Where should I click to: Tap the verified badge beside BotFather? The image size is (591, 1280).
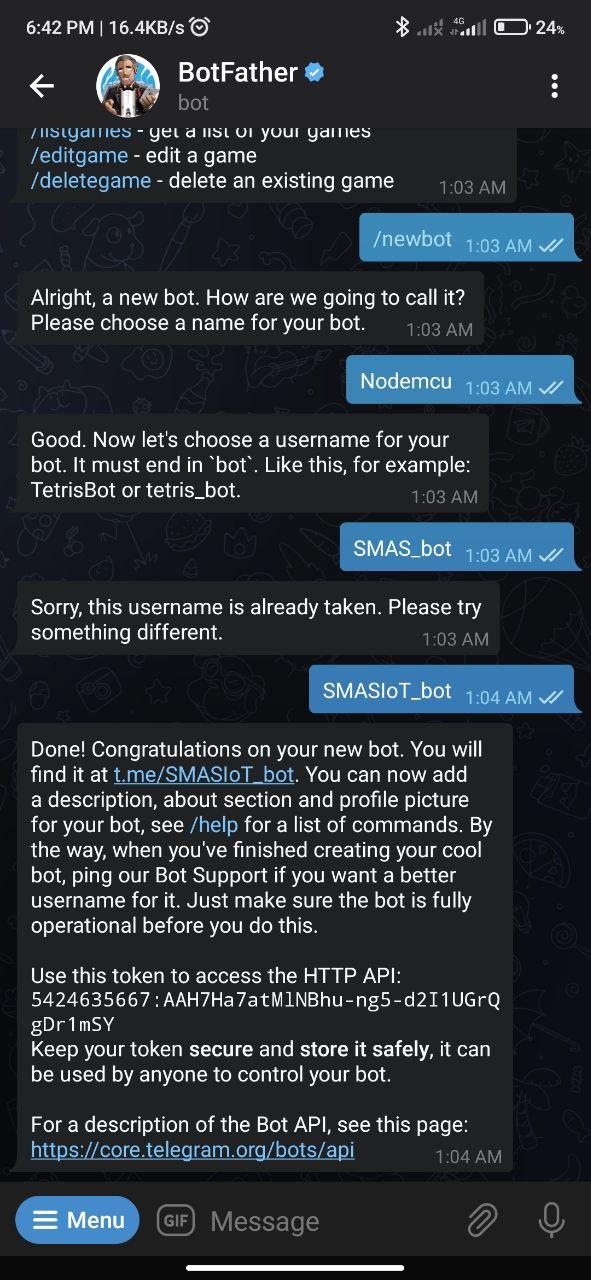(x=313, y=71)
